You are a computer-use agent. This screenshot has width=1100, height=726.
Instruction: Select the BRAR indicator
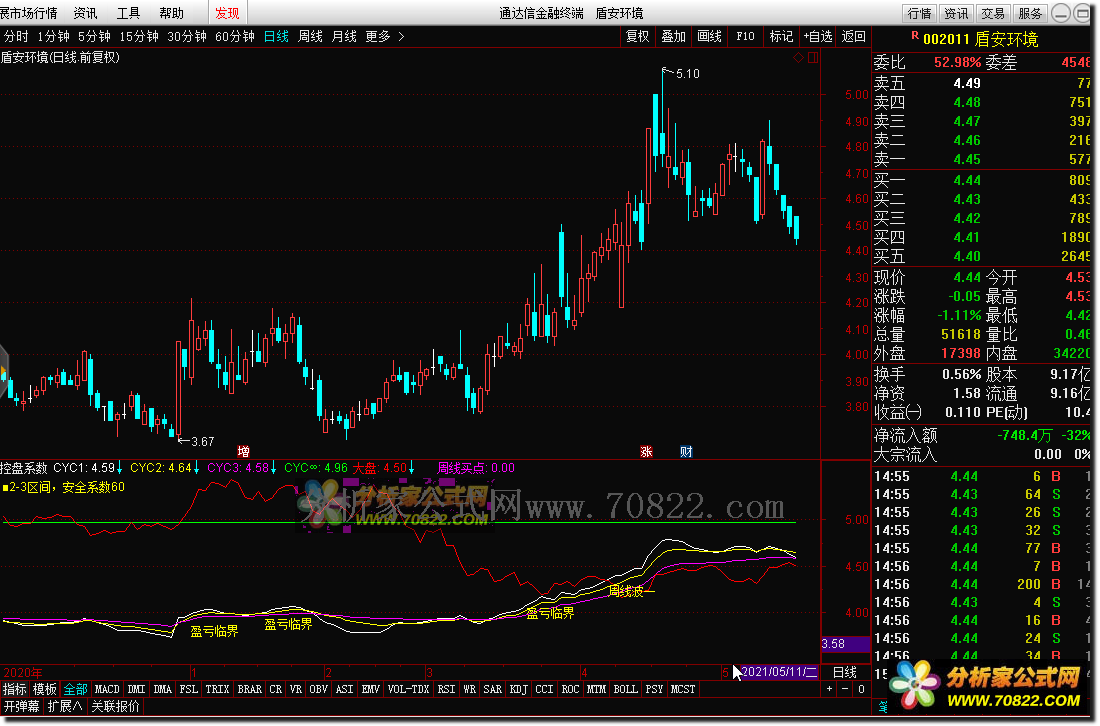click(x=249, y=689)
